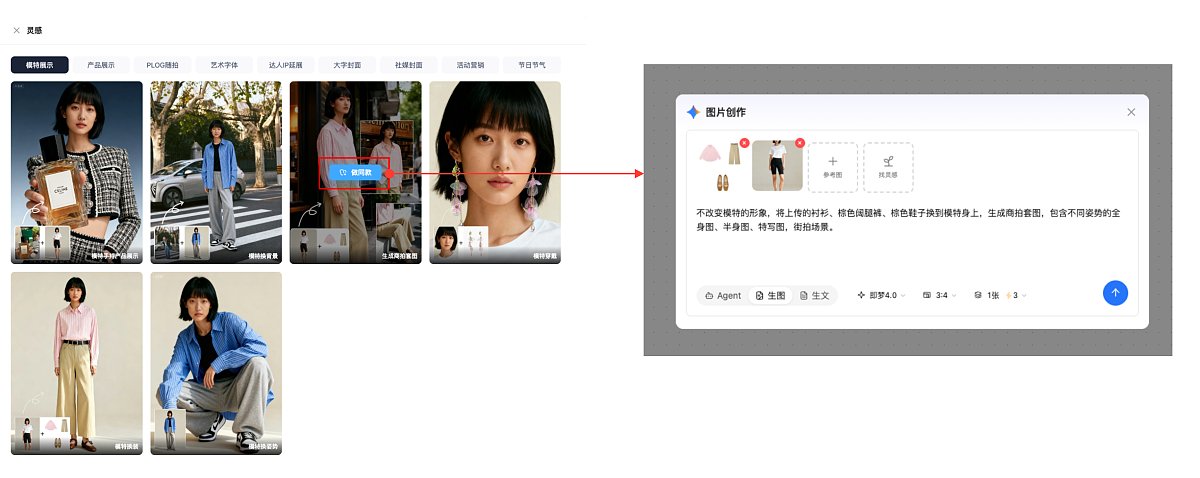Open the 3:4 aspect ratio dropdown
Image resolution: width=1200 pixels, height=478 pixels.
[x=940, y=295]
